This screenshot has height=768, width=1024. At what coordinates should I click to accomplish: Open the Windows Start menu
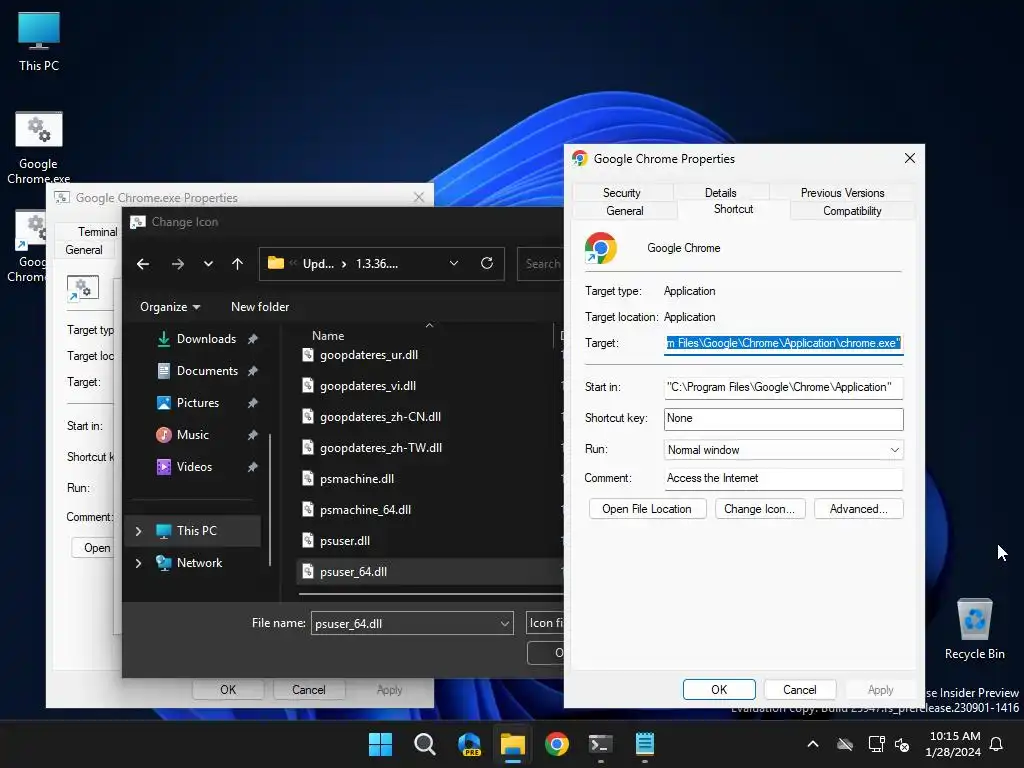(380, 744)
